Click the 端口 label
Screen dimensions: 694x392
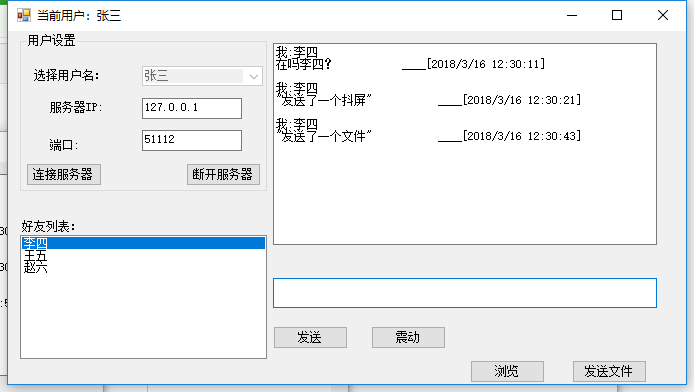point(64,145)
